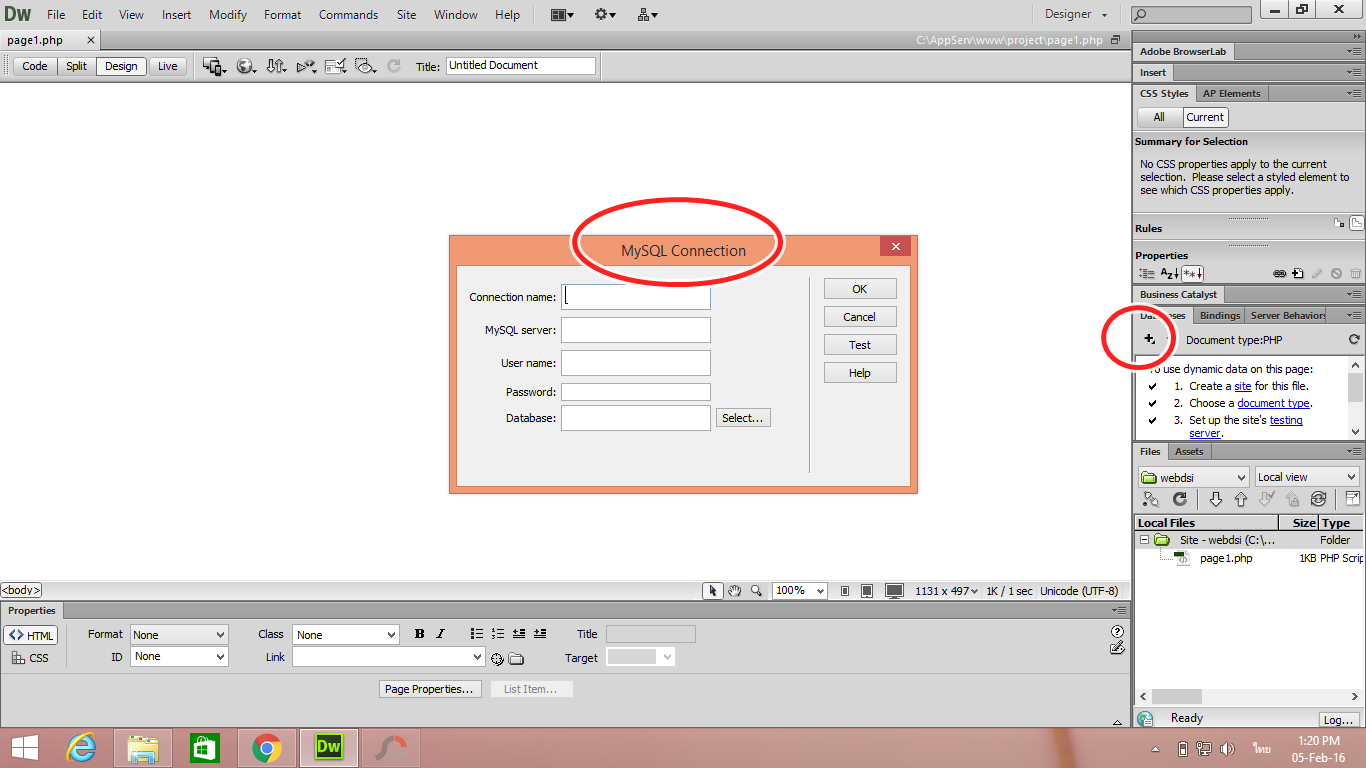Open the Multiscreen preview toolbar icon
Image resolution: width=1366 pixels, height=768 pixels.
[x=214, y=66]
